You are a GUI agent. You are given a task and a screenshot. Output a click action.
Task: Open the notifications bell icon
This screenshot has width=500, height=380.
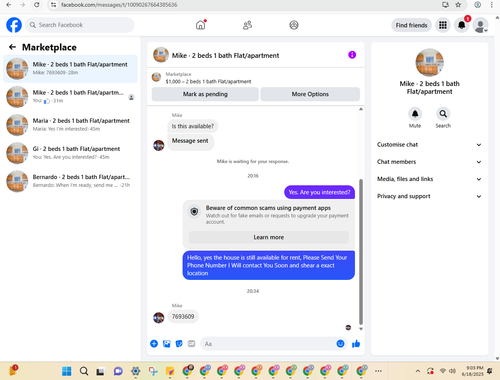click(x=462, y=25)
